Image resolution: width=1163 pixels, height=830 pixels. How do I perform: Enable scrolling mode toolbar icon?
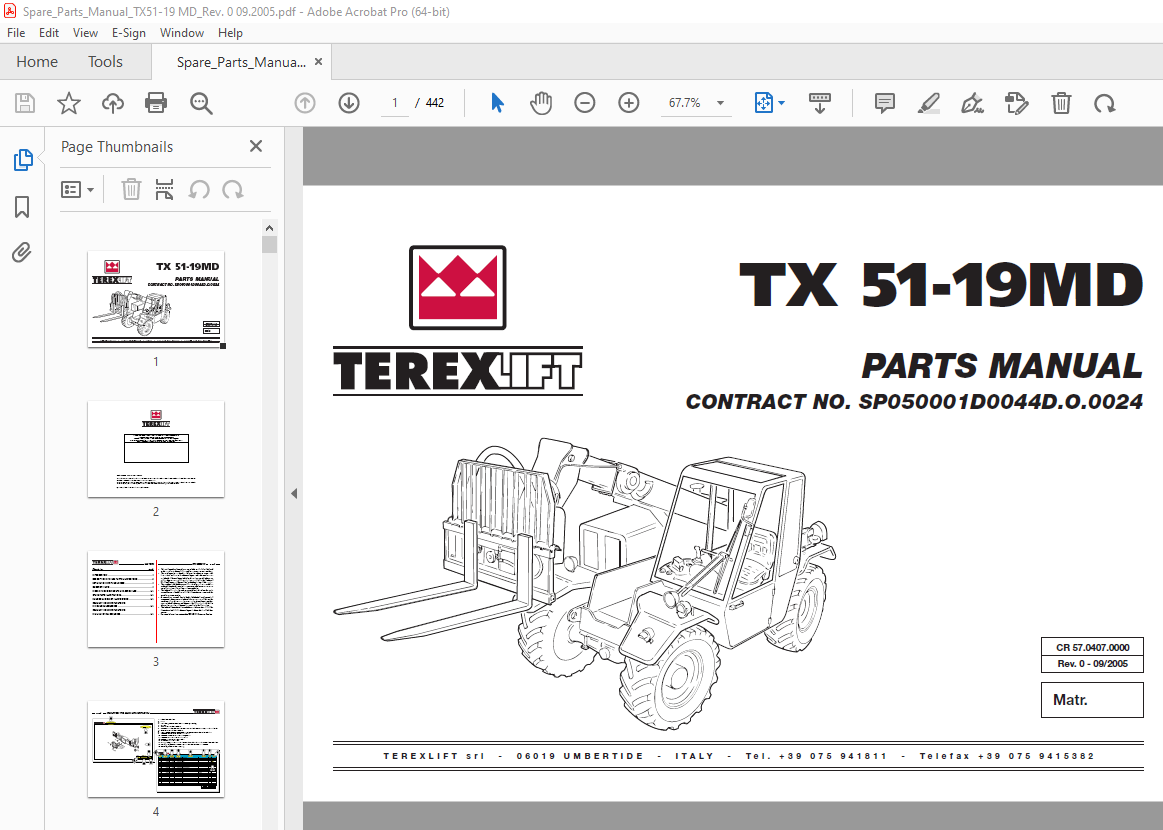point(820,103)
